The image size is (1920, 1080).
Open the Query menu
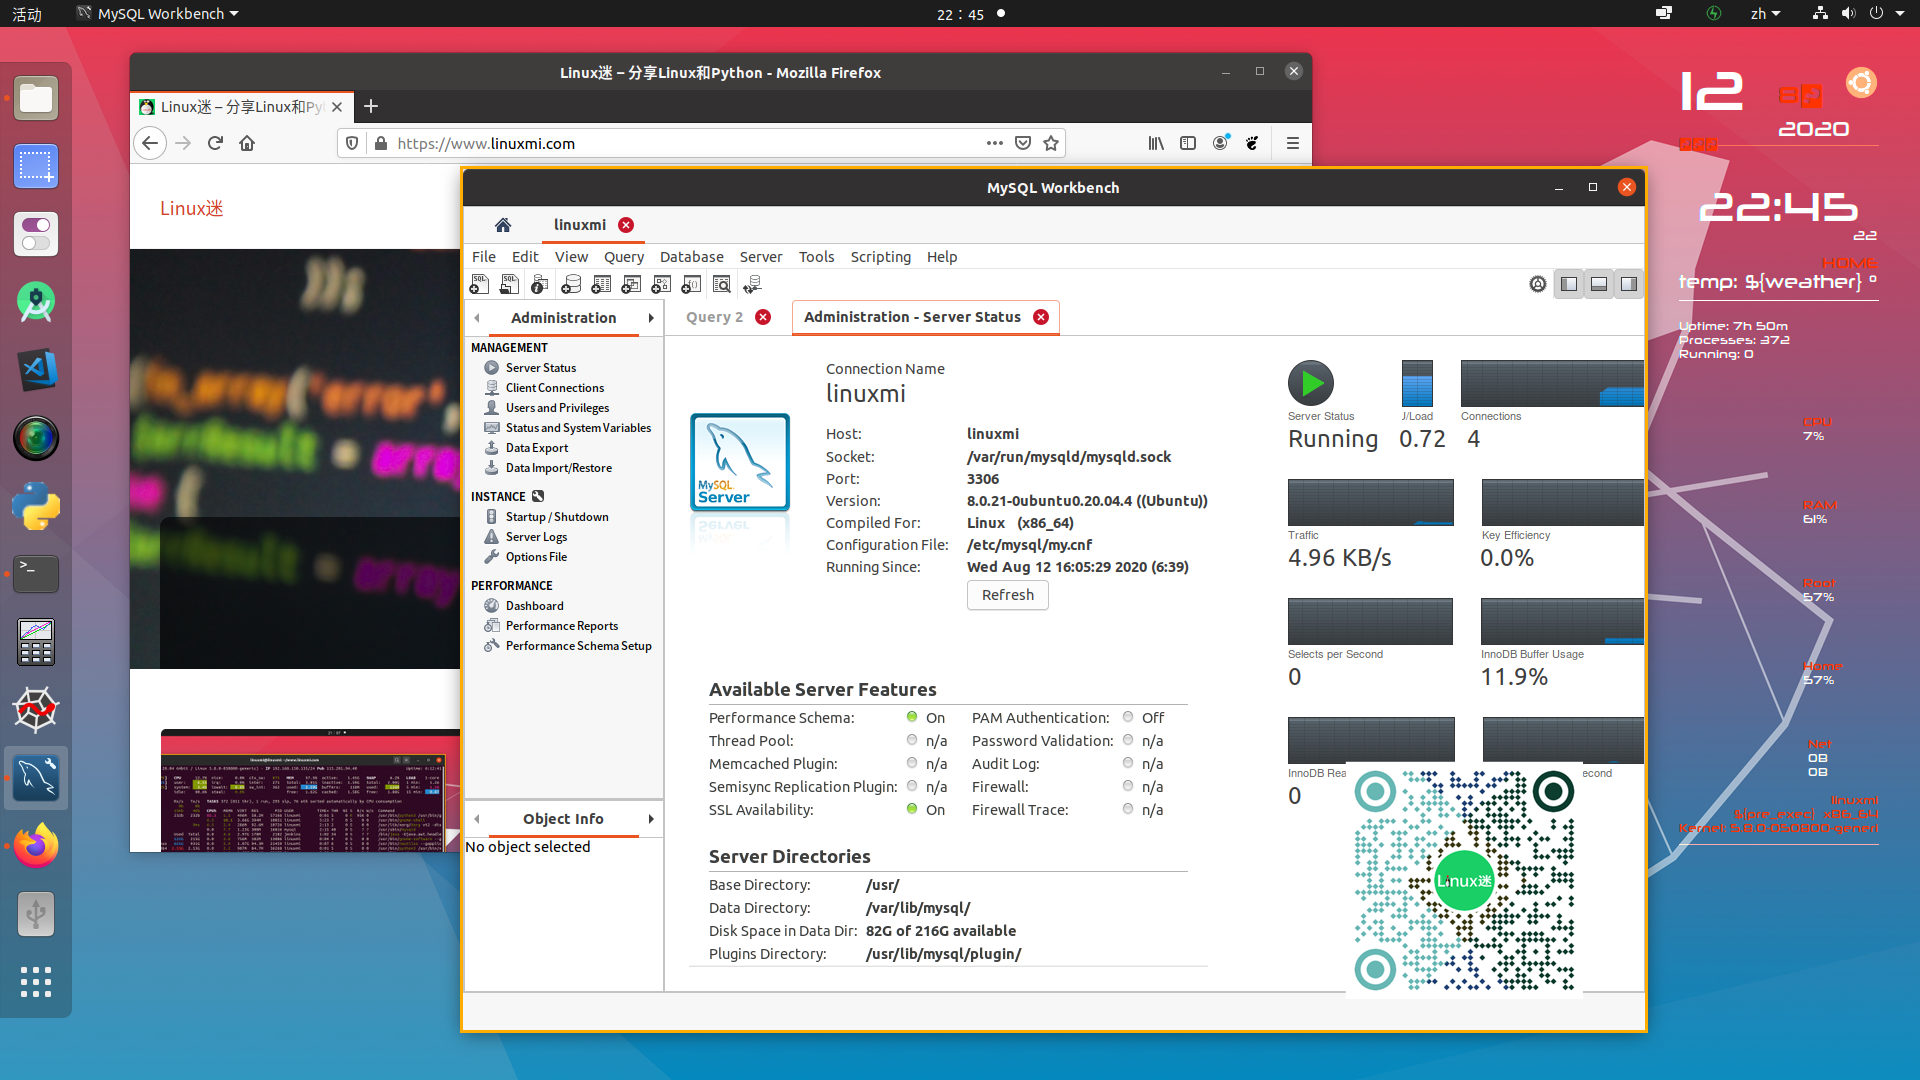624,257
